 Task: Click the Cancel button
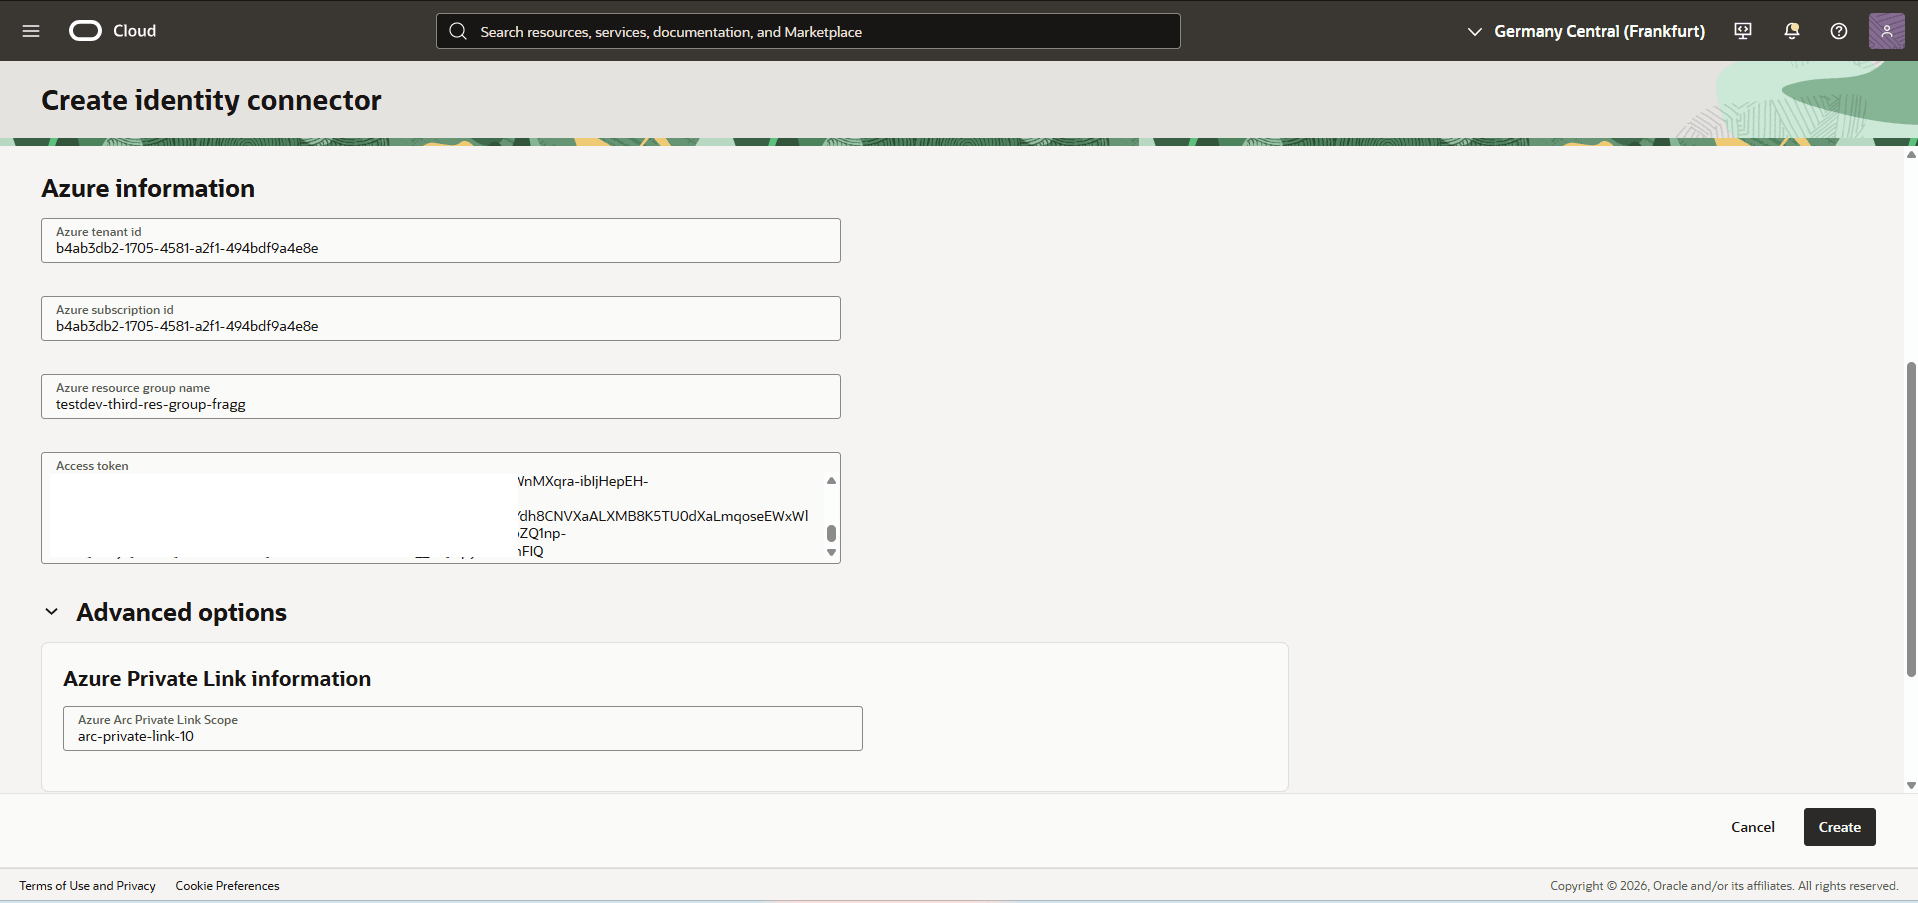(x=1753, y=827)
